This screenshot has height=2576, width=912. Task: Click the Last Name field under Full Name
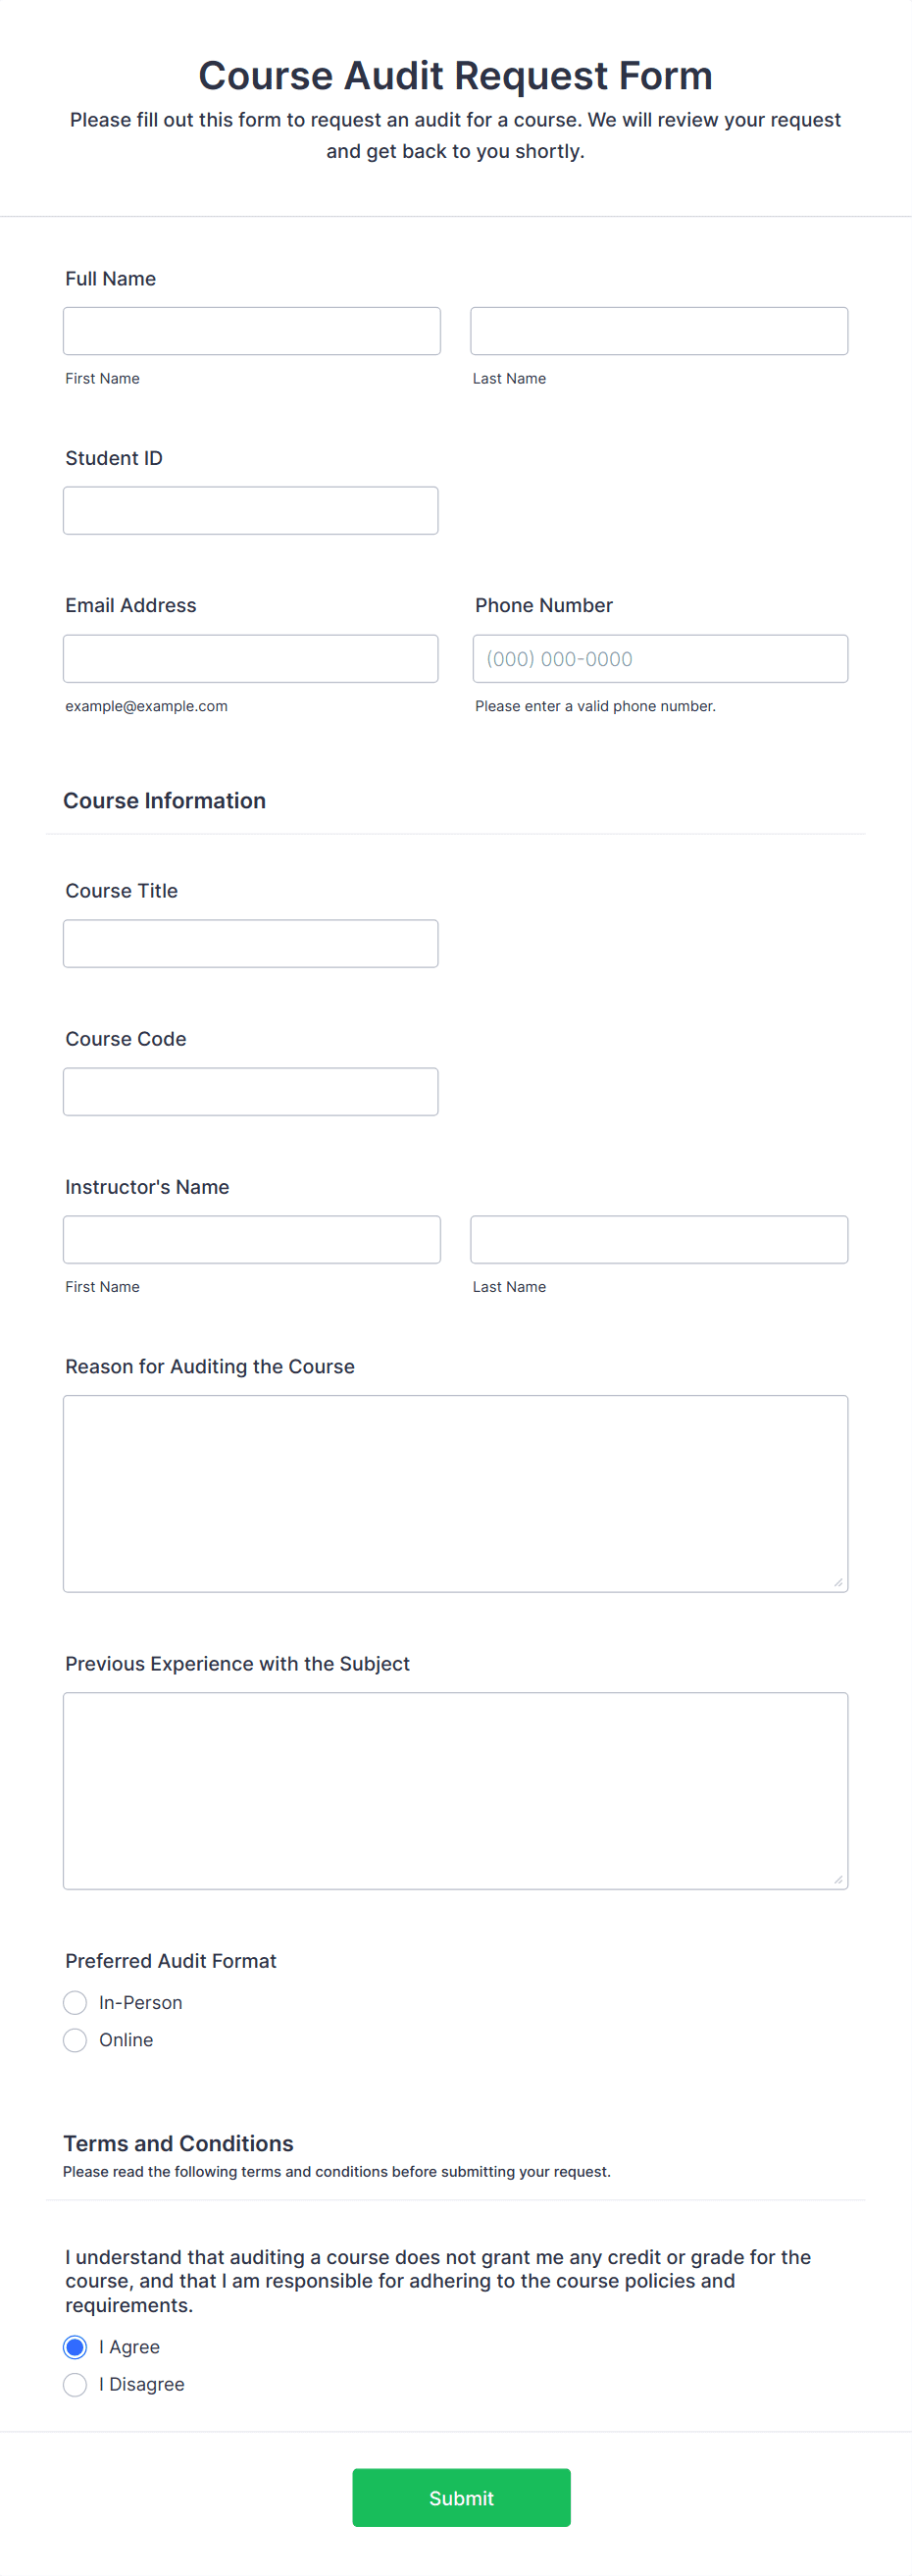[658, 330]
